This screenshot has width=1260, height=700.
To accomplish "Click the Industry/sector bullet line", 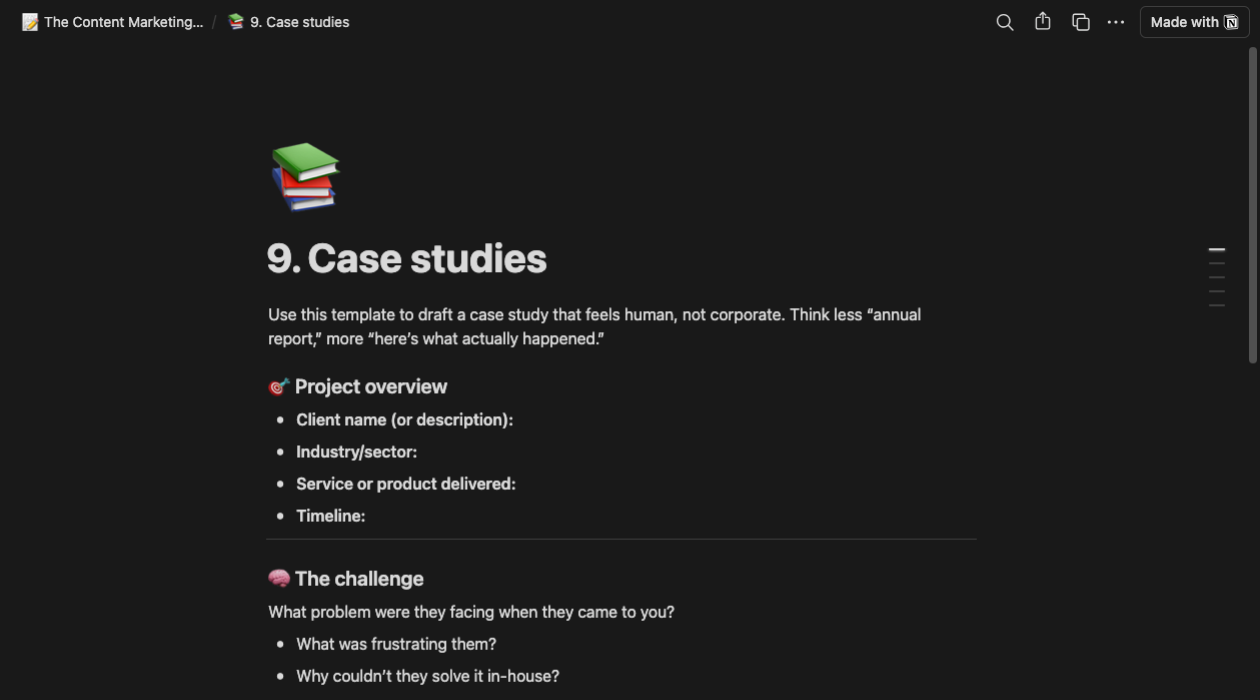I will click(x=356, y=452).
